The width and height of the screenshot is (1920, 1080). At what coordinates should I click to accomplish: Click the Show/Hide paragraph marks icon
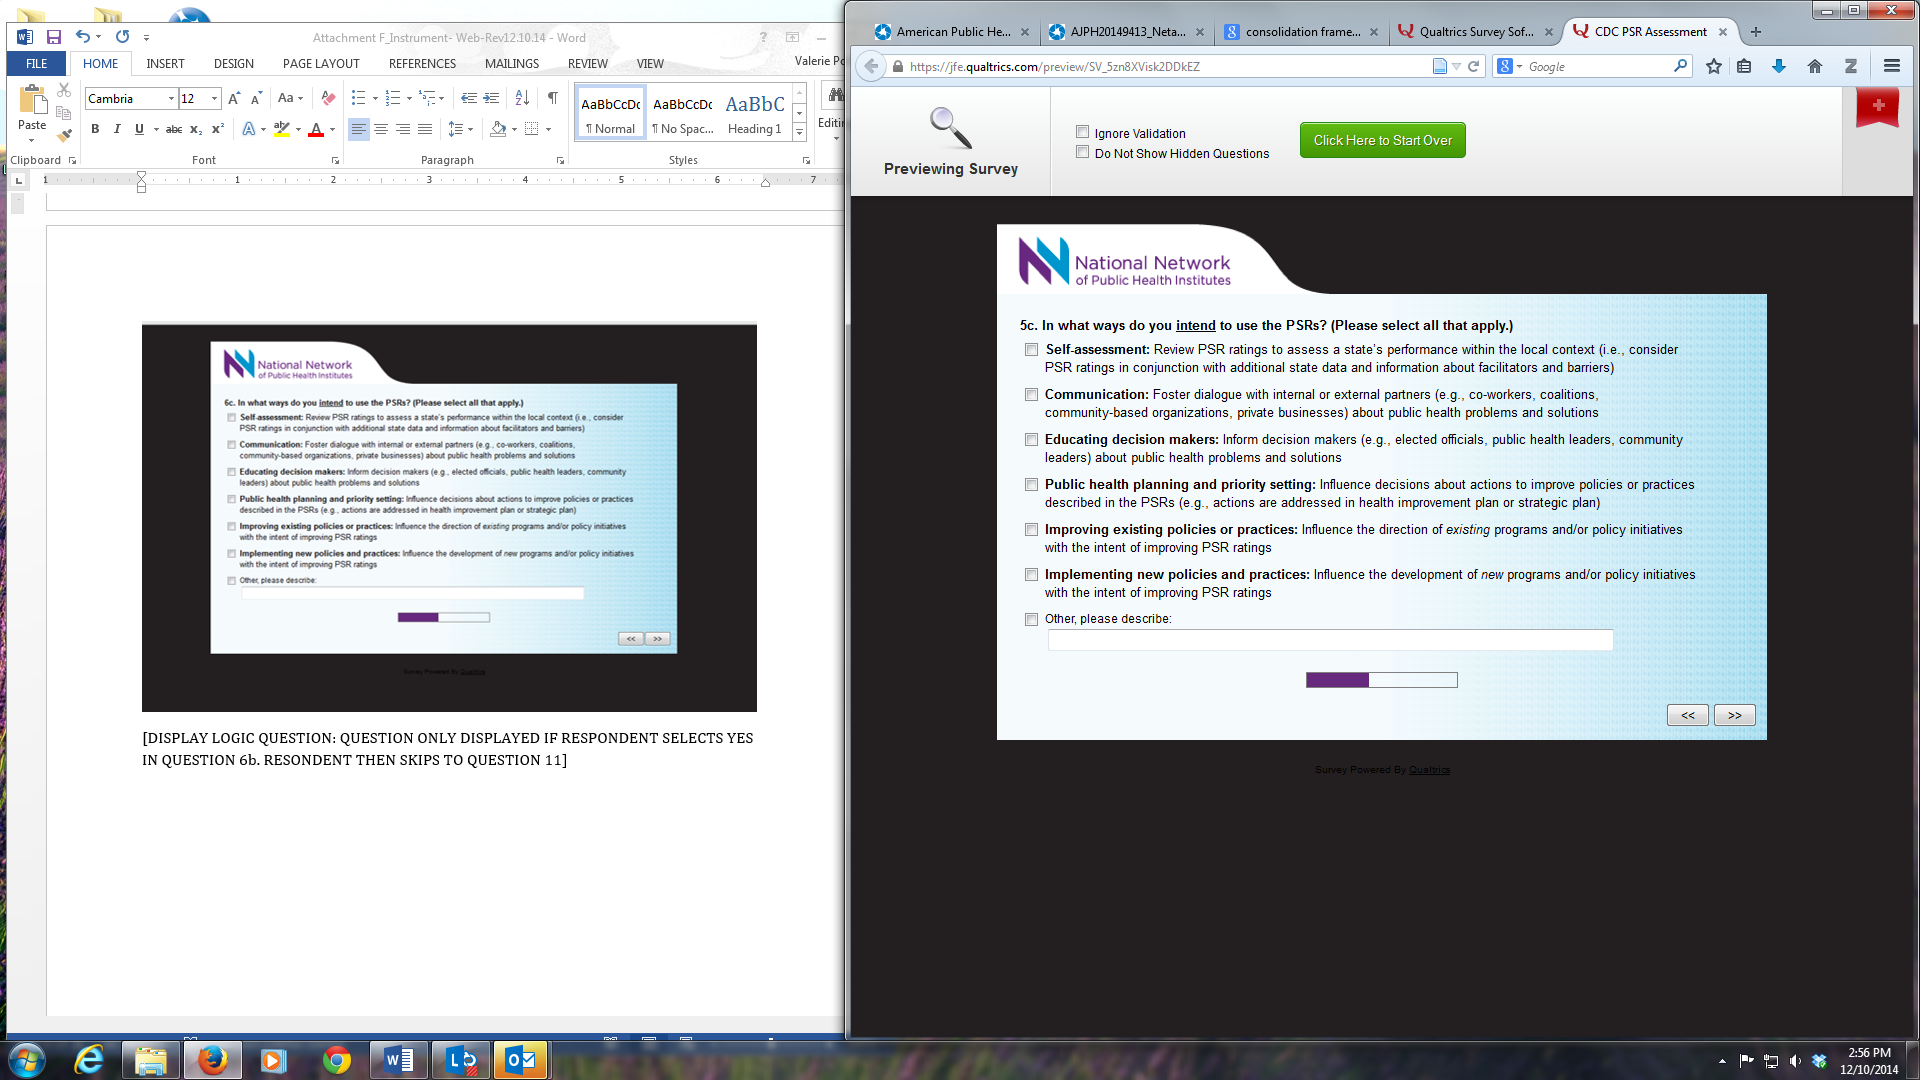pyautogui.click(x=552, y=98)
